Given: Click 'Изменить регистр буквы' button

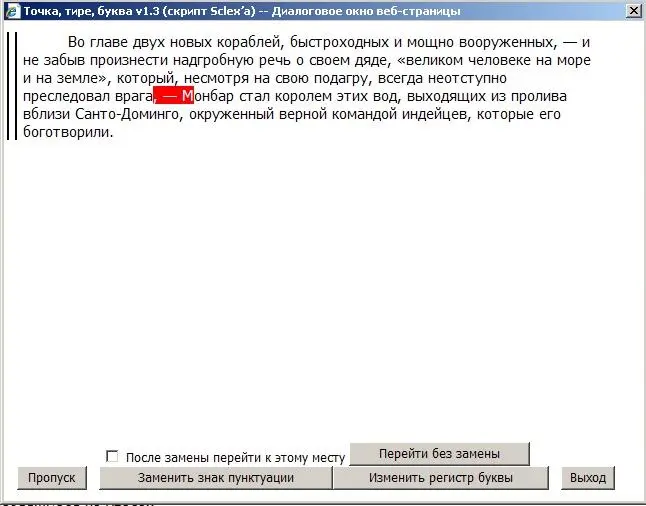Looking at the screenshot, I should click(440, 478).
